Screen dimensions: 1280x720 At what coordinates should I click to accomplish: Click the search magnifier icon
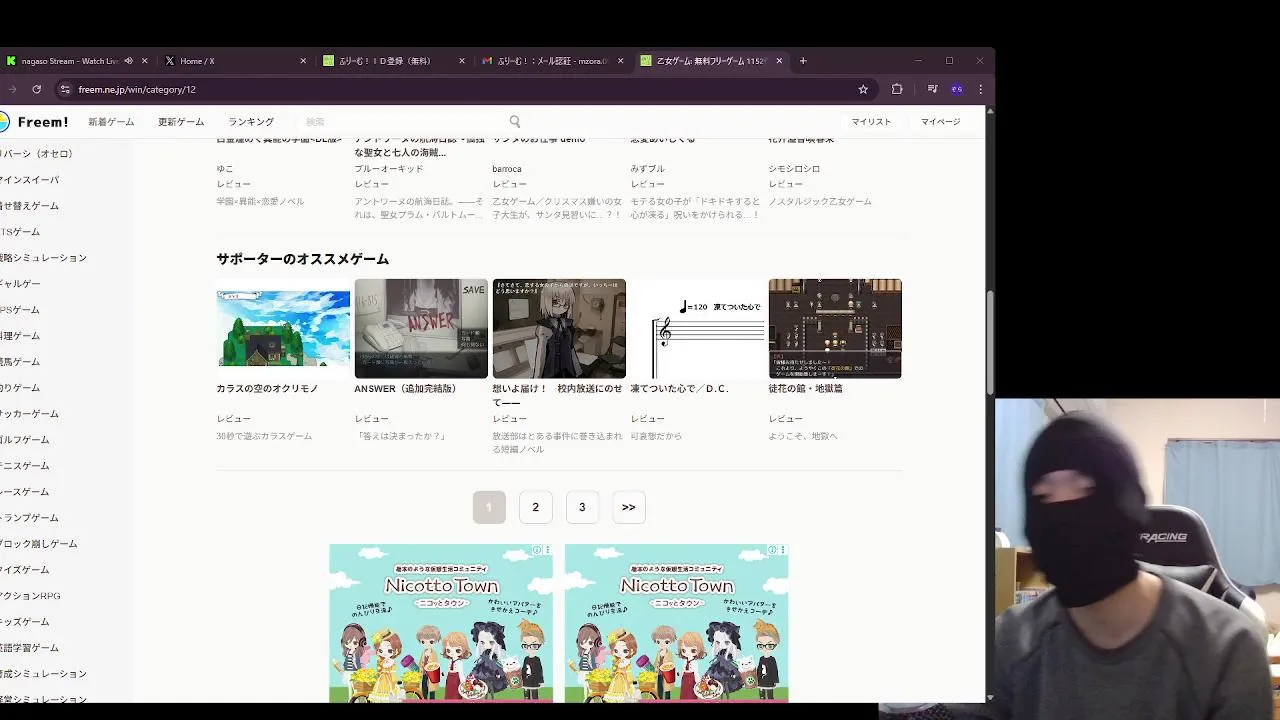(x=515, y=122)
